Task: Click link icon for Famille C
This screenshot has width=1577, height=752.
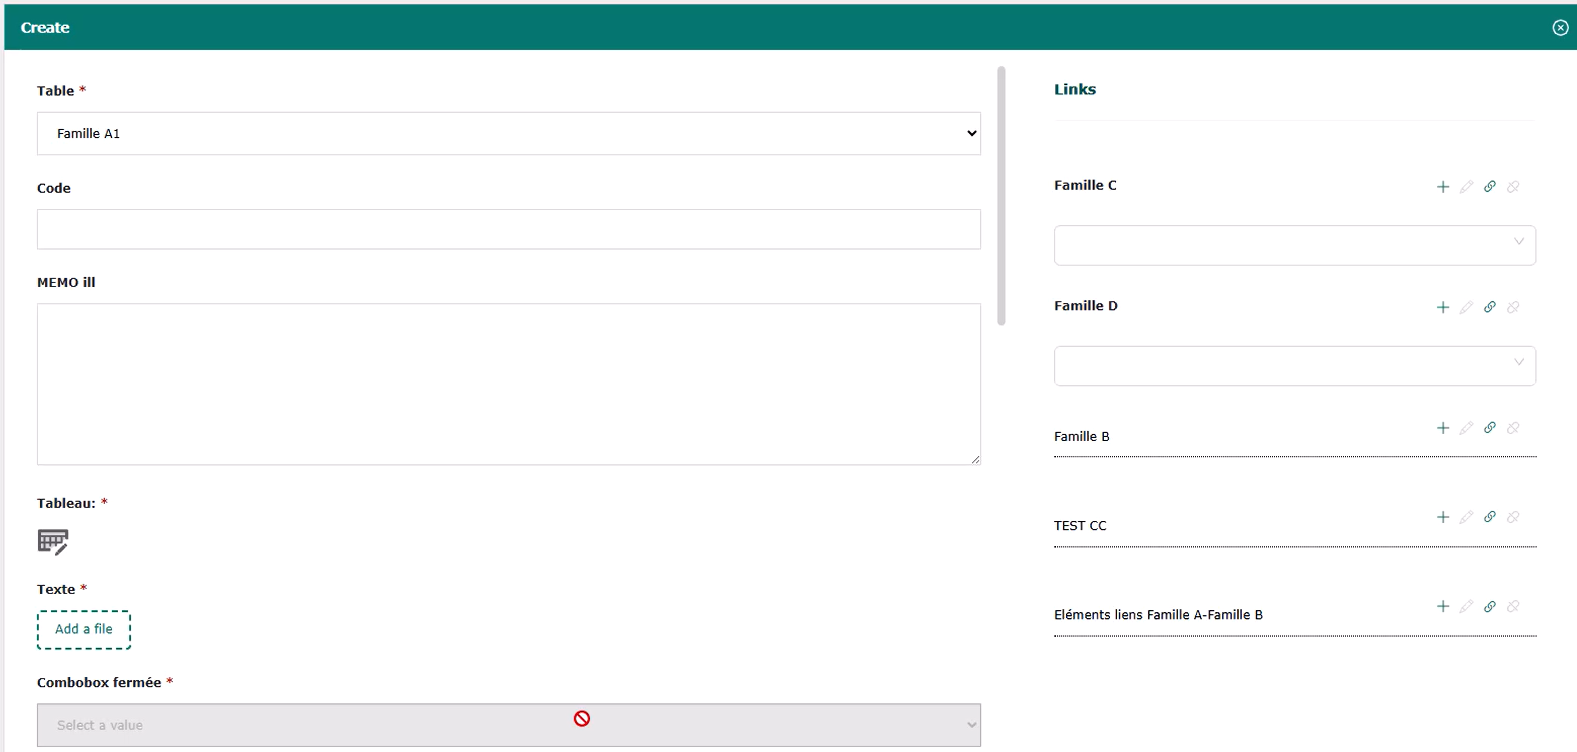Action: [1489, 187]
